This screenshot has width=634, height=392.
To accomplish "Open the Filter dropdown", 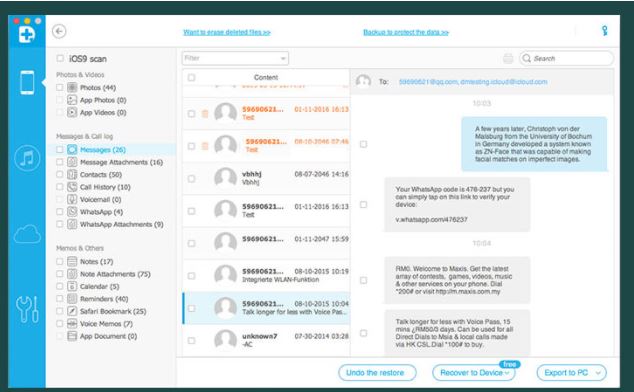I will pos(235,58).
